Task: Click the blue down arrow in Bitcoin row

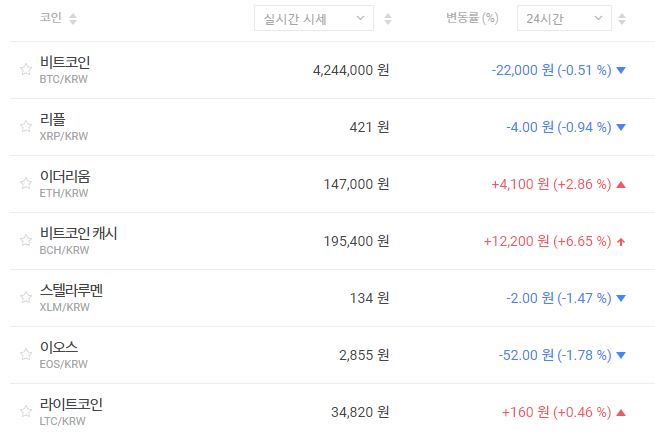Action: click(x=621, y=70)
